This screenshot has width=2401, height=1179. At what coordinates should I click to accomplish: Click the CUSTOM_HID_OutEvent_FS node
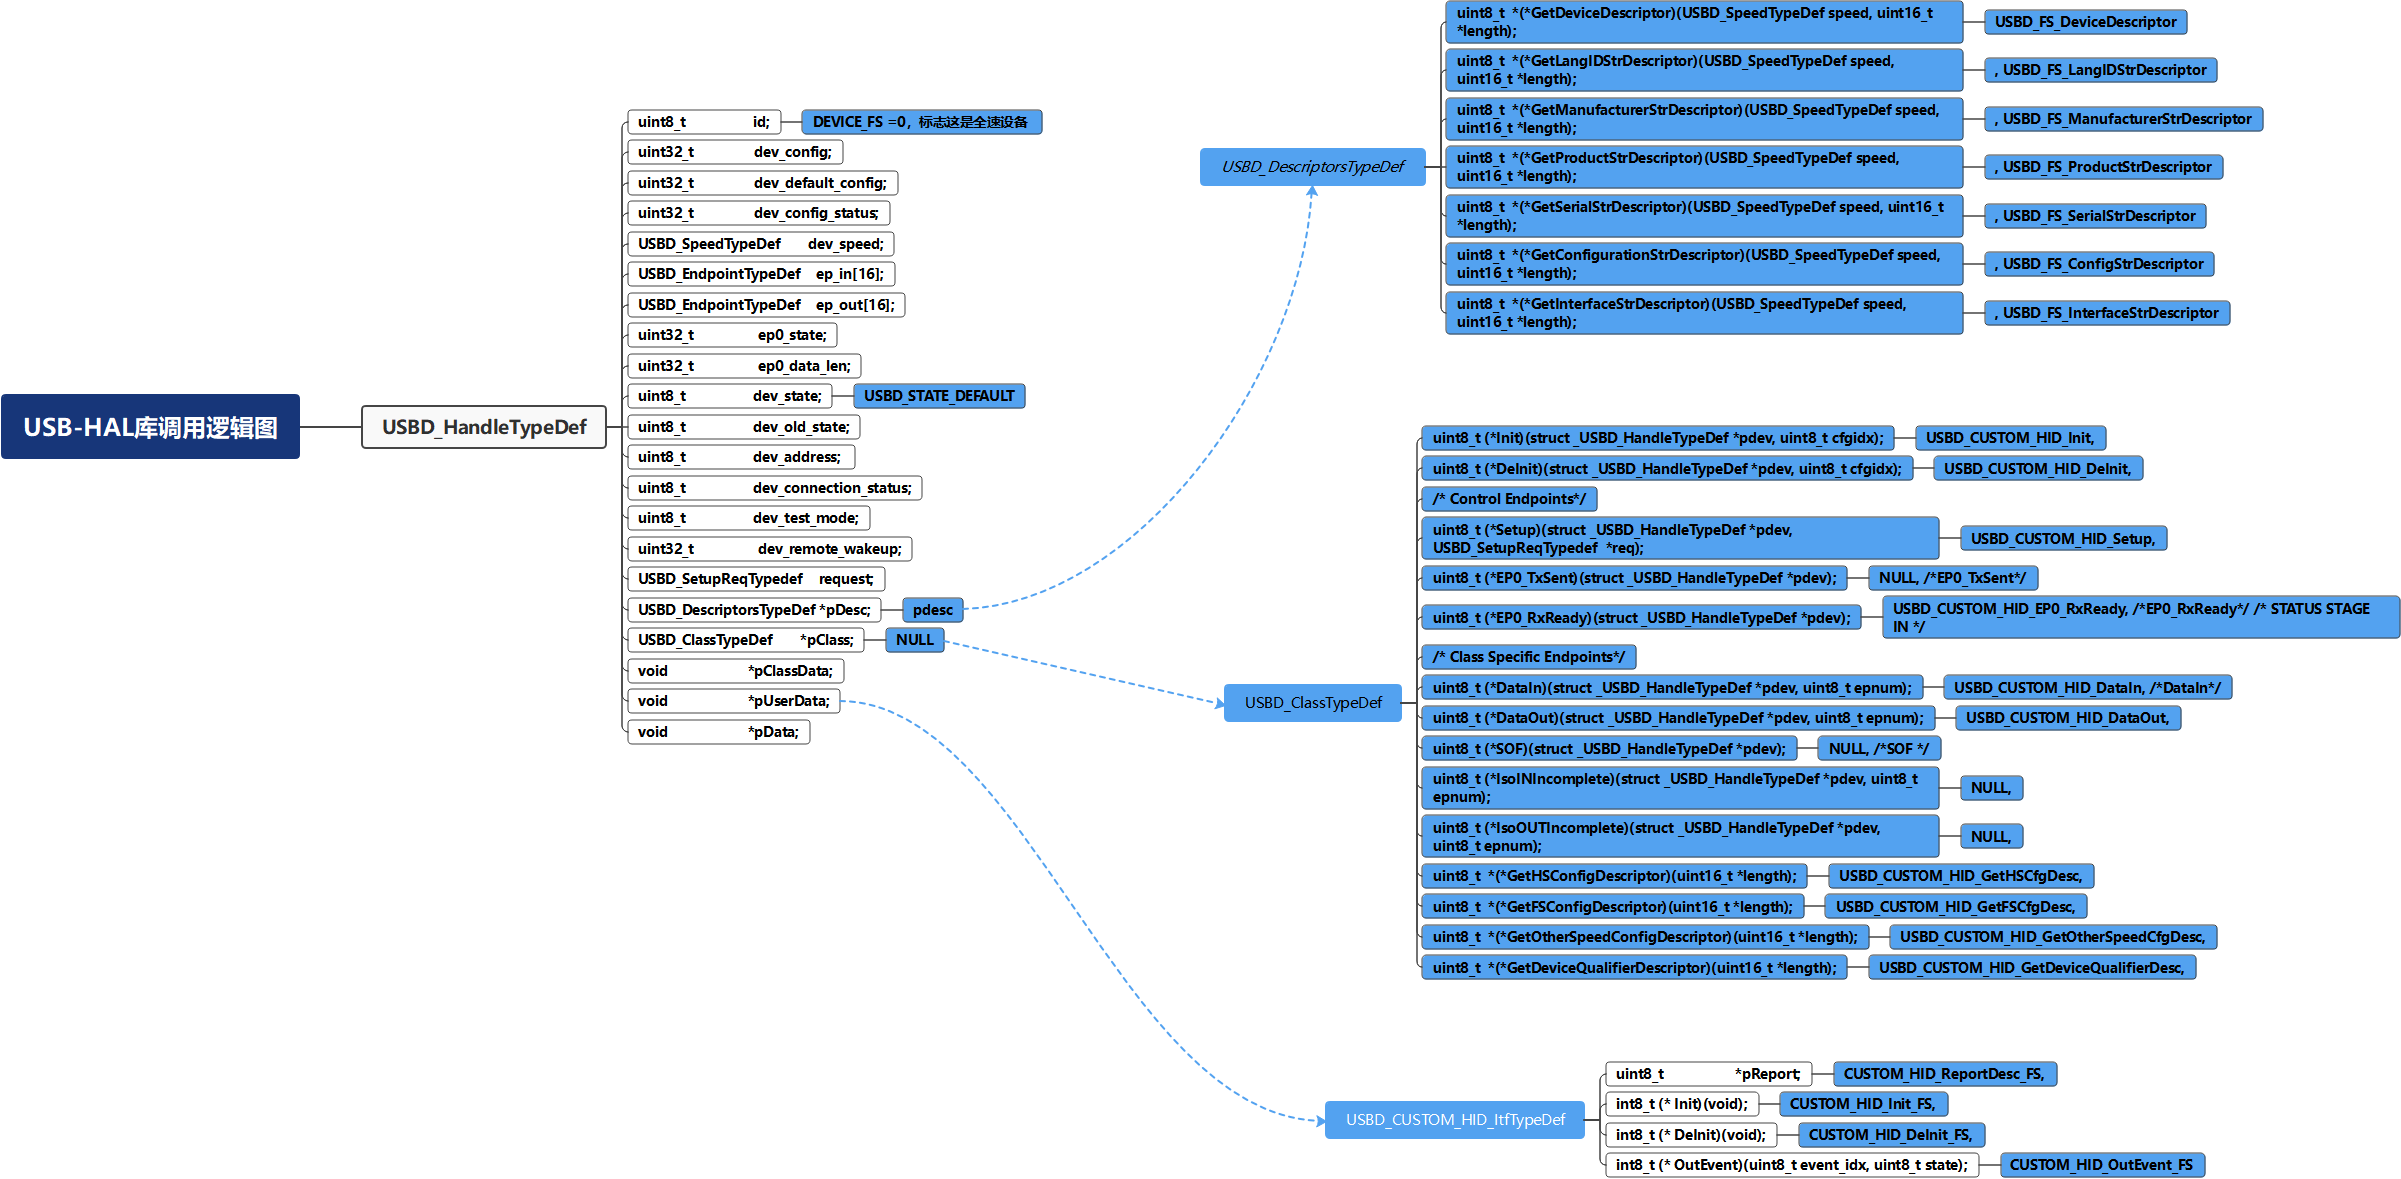point(2101,1165)
